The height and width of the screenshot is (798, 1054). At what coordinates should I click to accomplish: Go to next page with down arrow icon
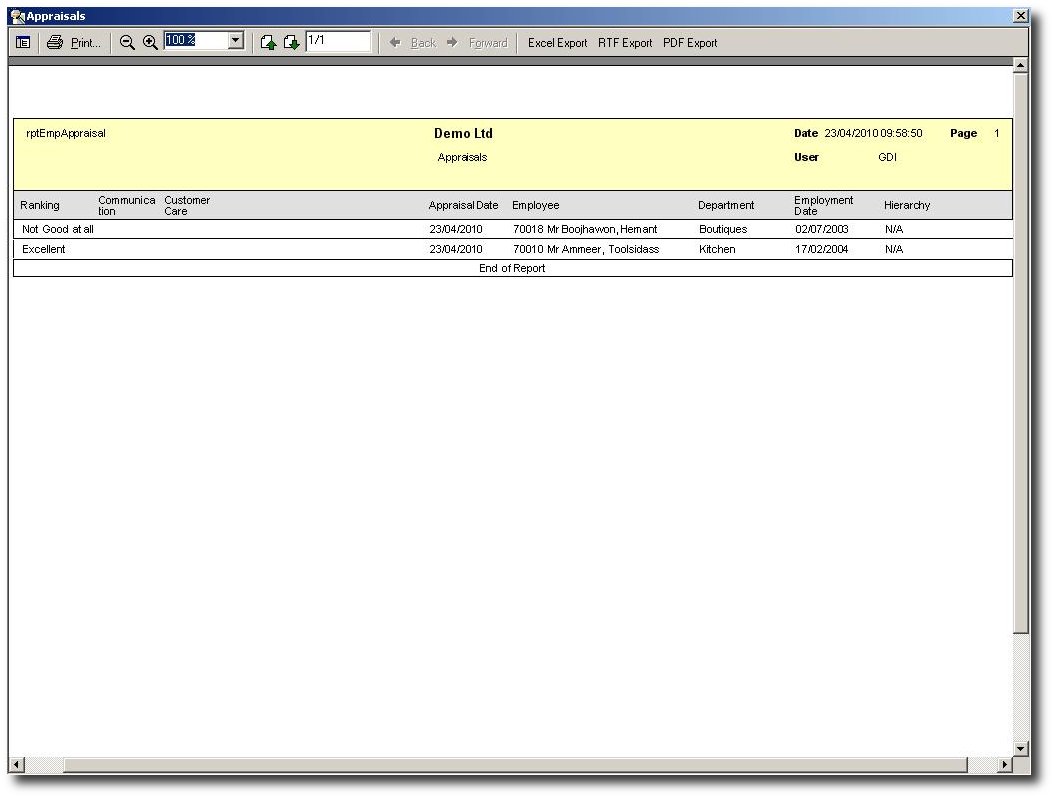pyautogui.click(x=291, y=43)
